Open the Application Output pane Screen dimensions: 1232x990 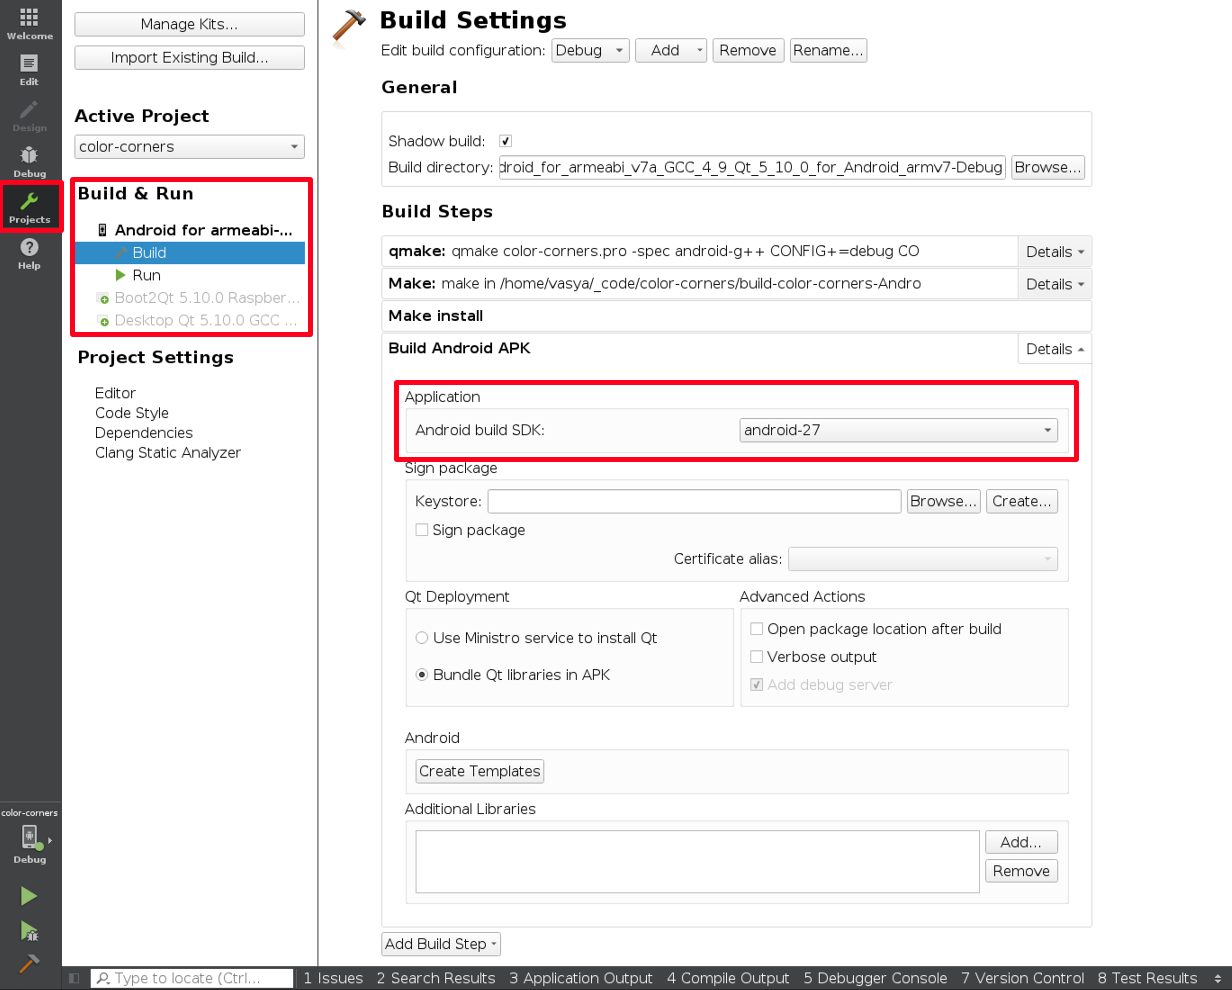coord(581,978)
